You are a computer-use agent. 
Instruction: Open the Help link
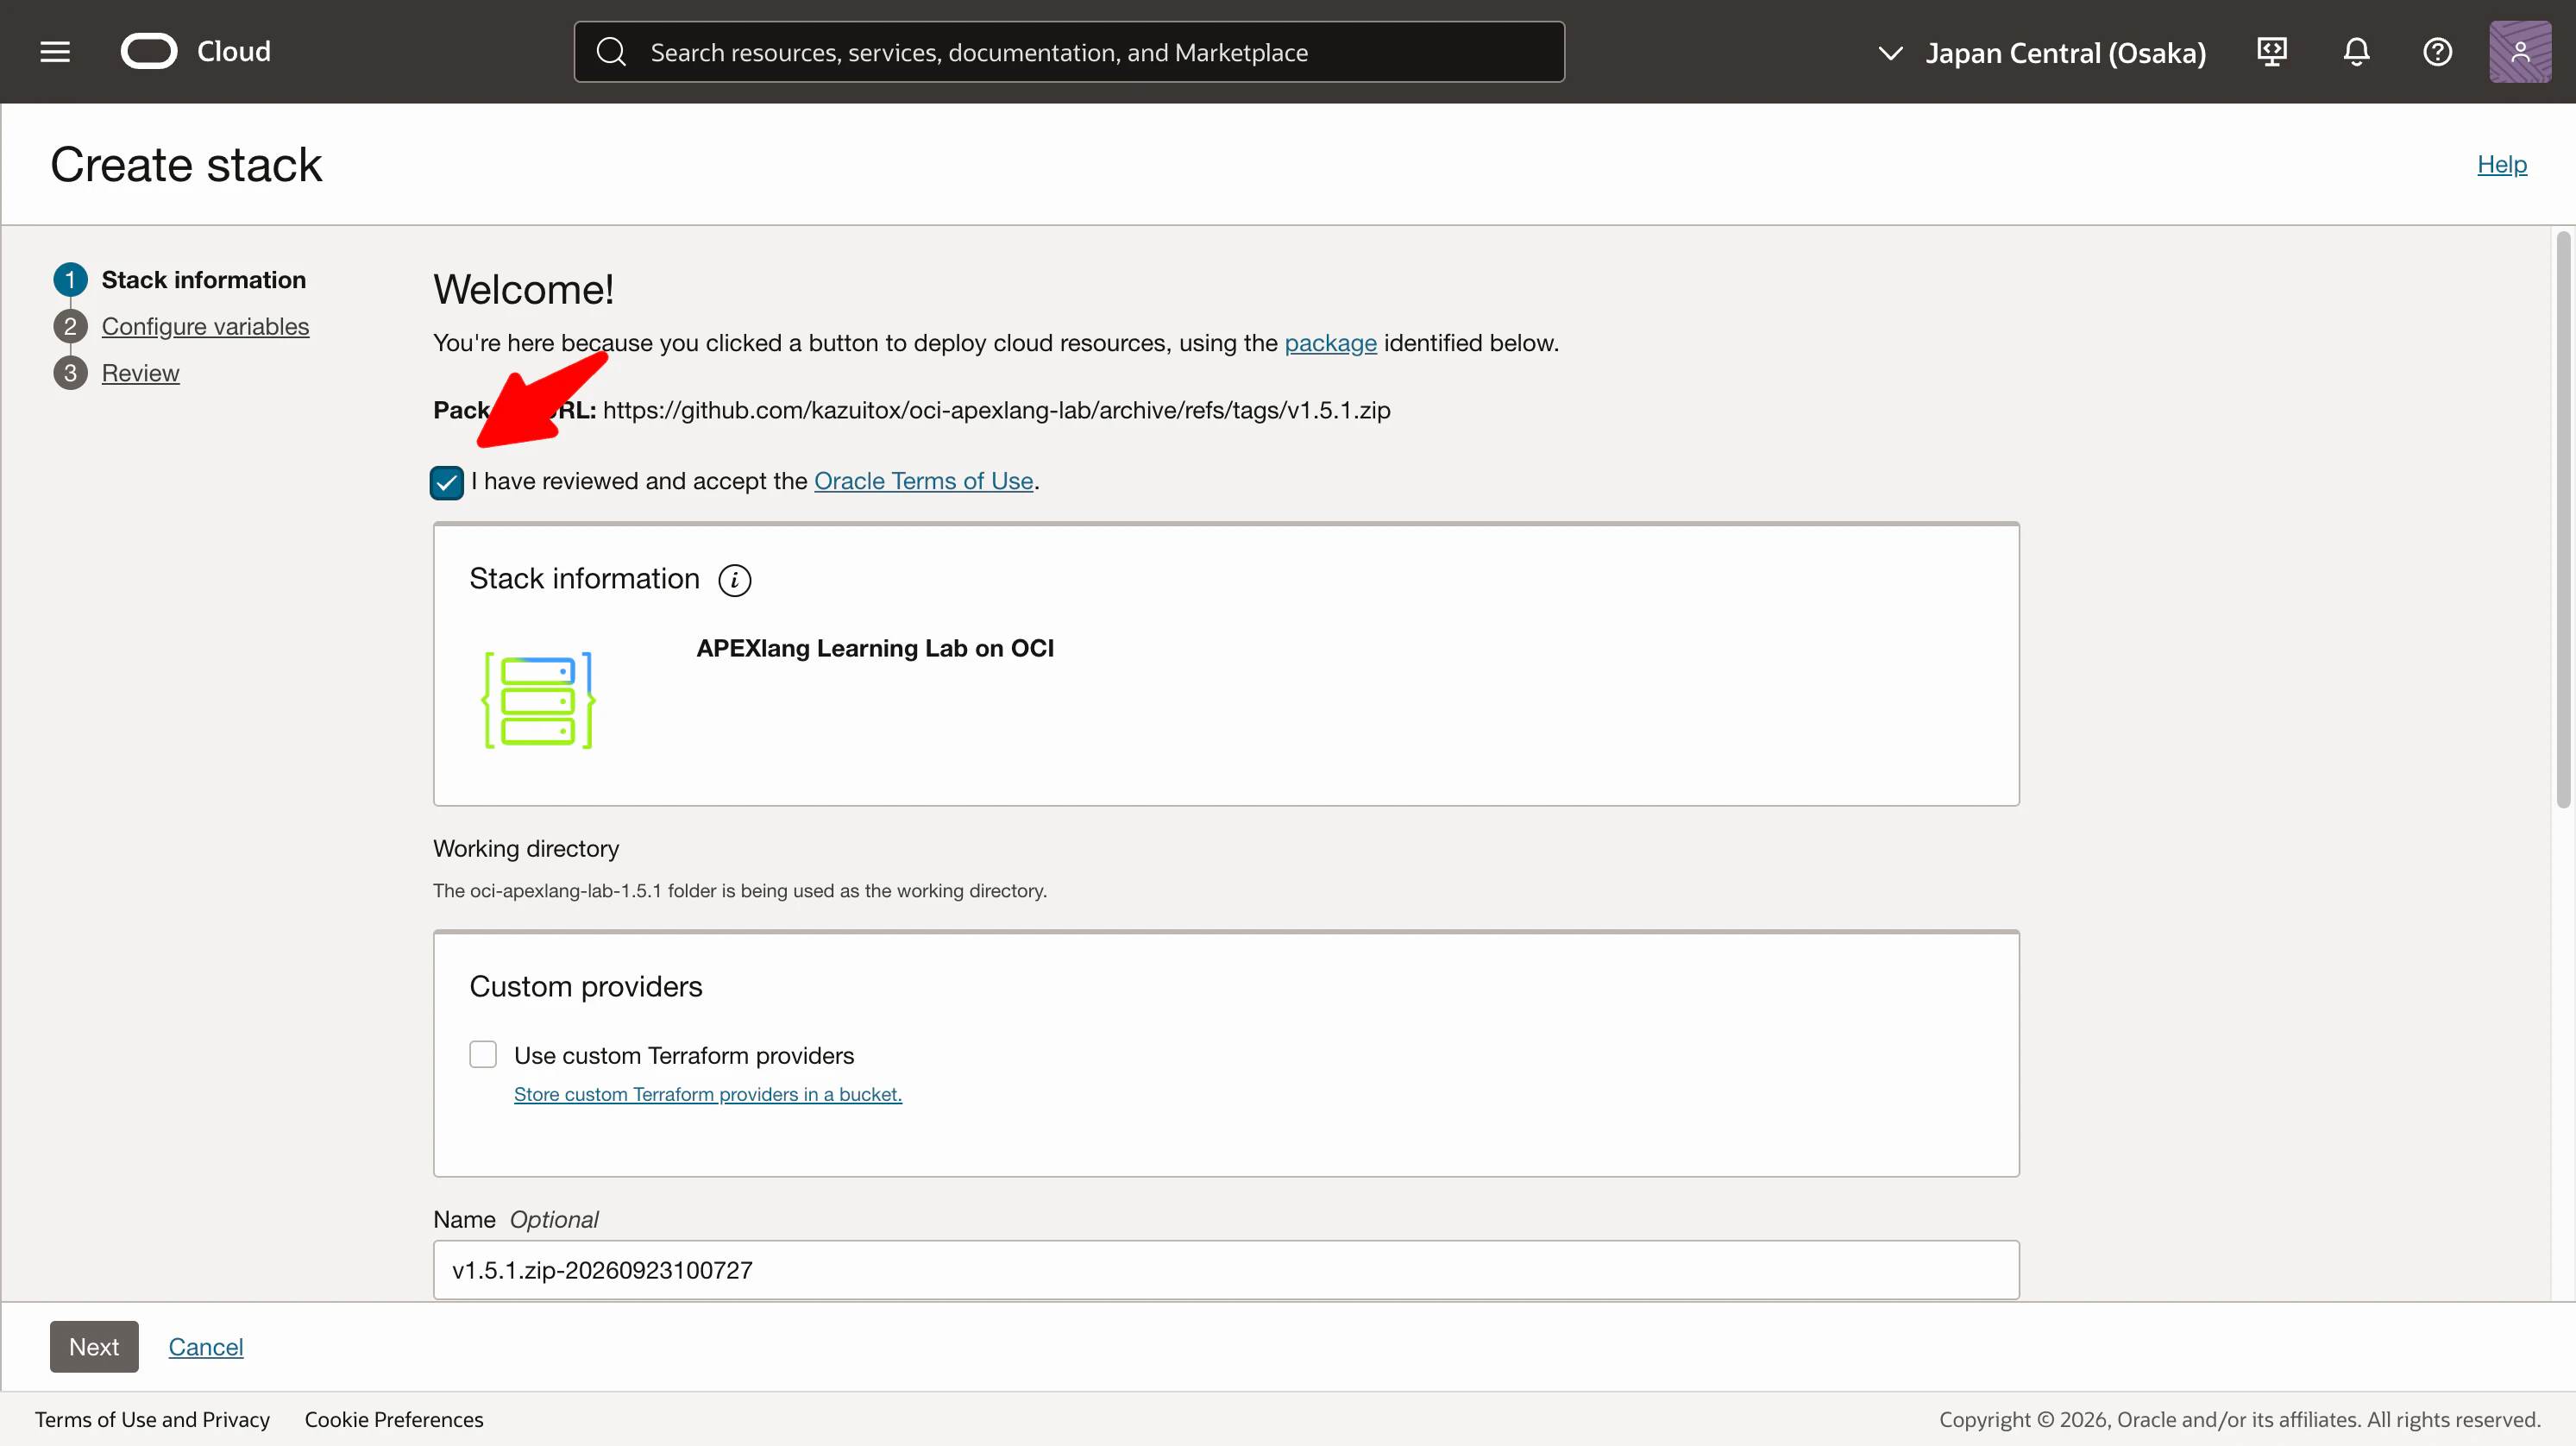[x=2502, y=164]
